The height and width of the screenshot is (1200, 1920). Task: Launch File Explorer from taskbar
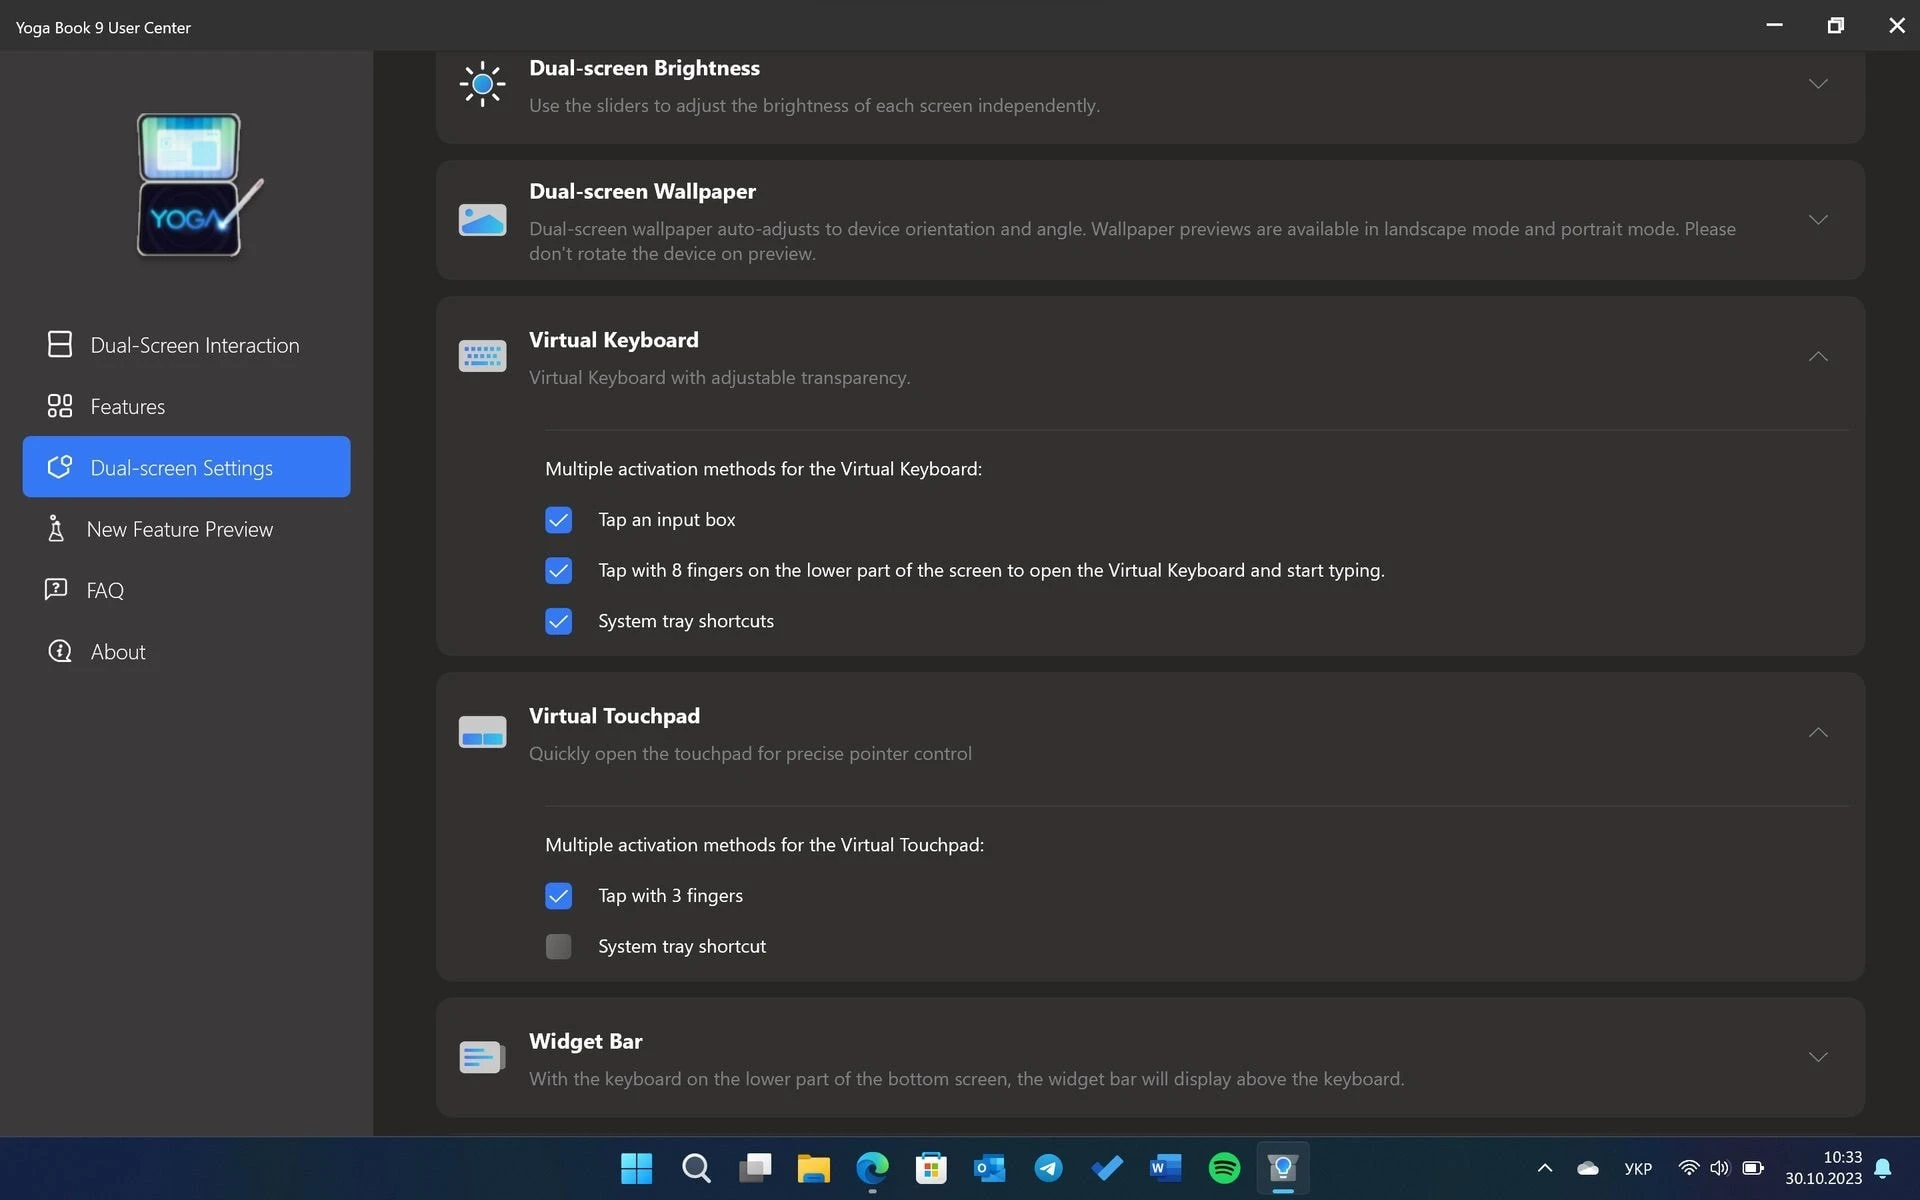[814, 1168]
